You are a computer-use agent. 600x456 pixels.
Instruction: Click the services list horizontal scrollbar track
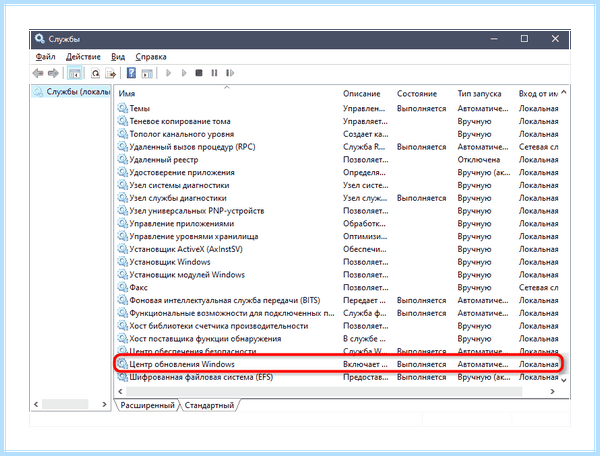[x=324, y=391]
